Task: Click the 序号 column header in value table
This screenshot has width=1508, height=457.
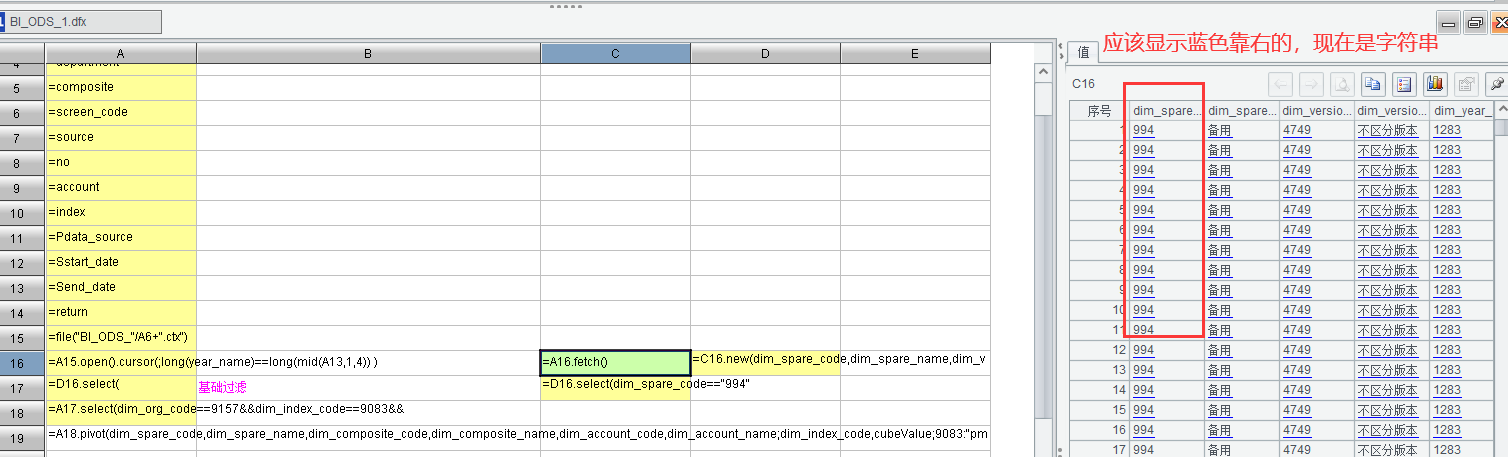Action: (x=1099, y=110)
